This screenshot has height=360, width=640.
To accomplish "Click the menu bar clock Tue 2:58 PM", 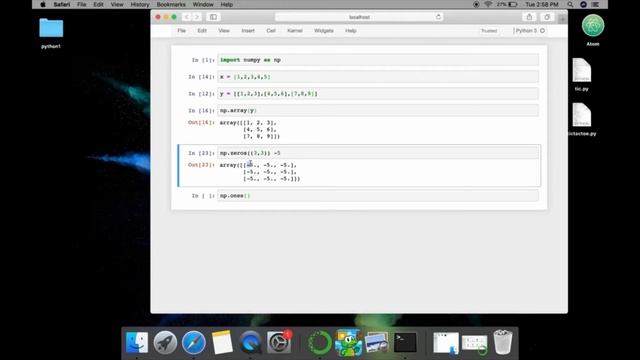I will pos(542,4).
